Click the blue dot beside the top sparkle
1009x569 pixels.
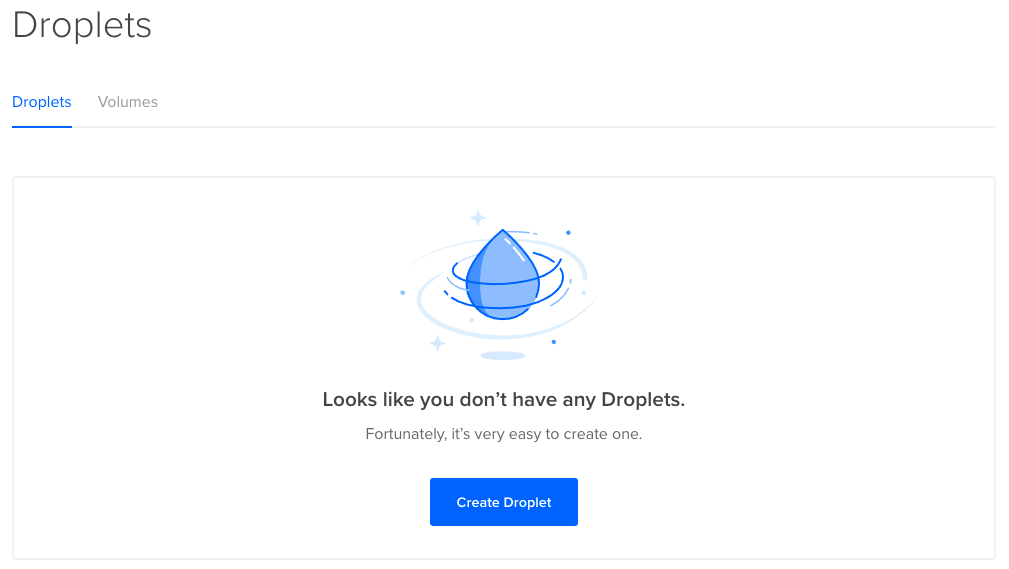pos(568,232)
